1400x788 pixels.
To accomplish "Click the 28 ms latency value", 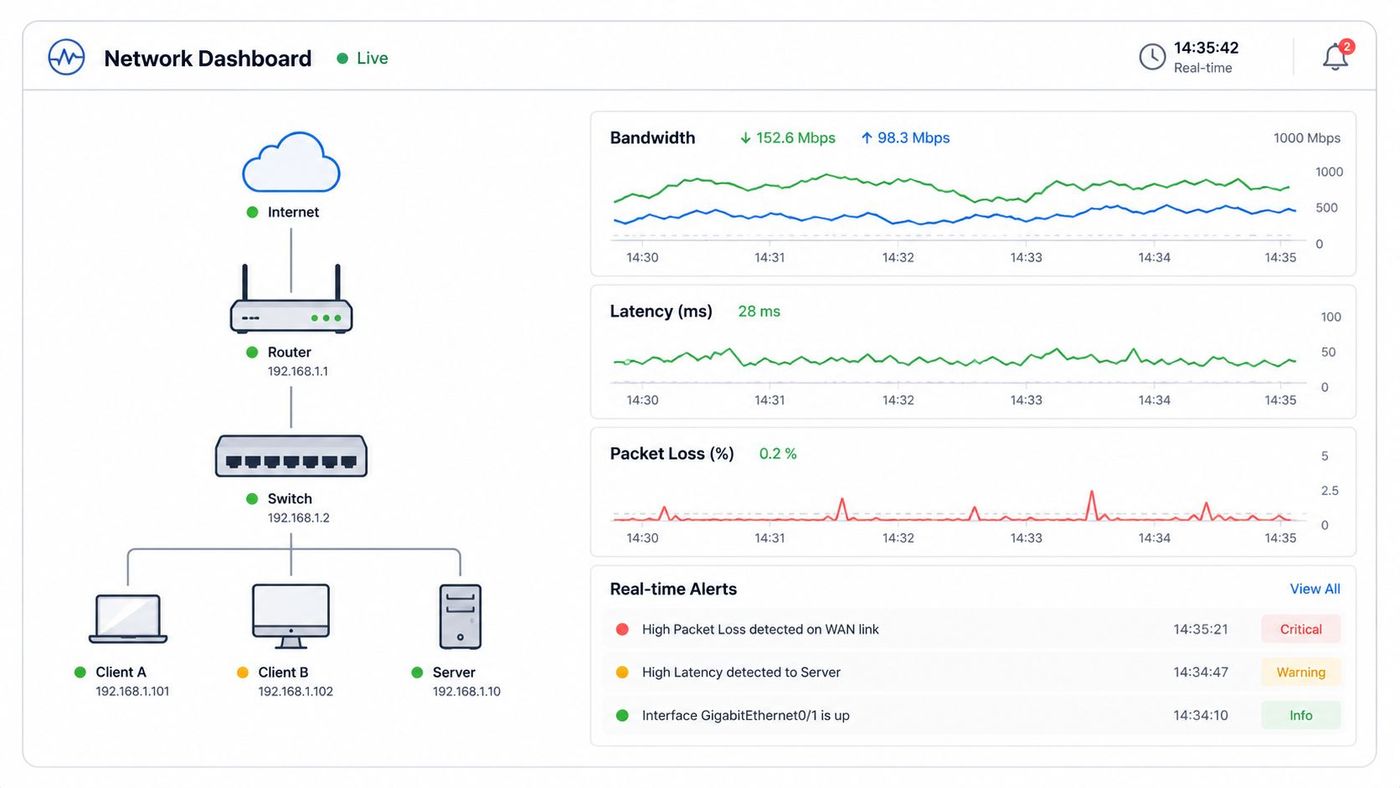I will pyautogui.click(x=759, y=311).
